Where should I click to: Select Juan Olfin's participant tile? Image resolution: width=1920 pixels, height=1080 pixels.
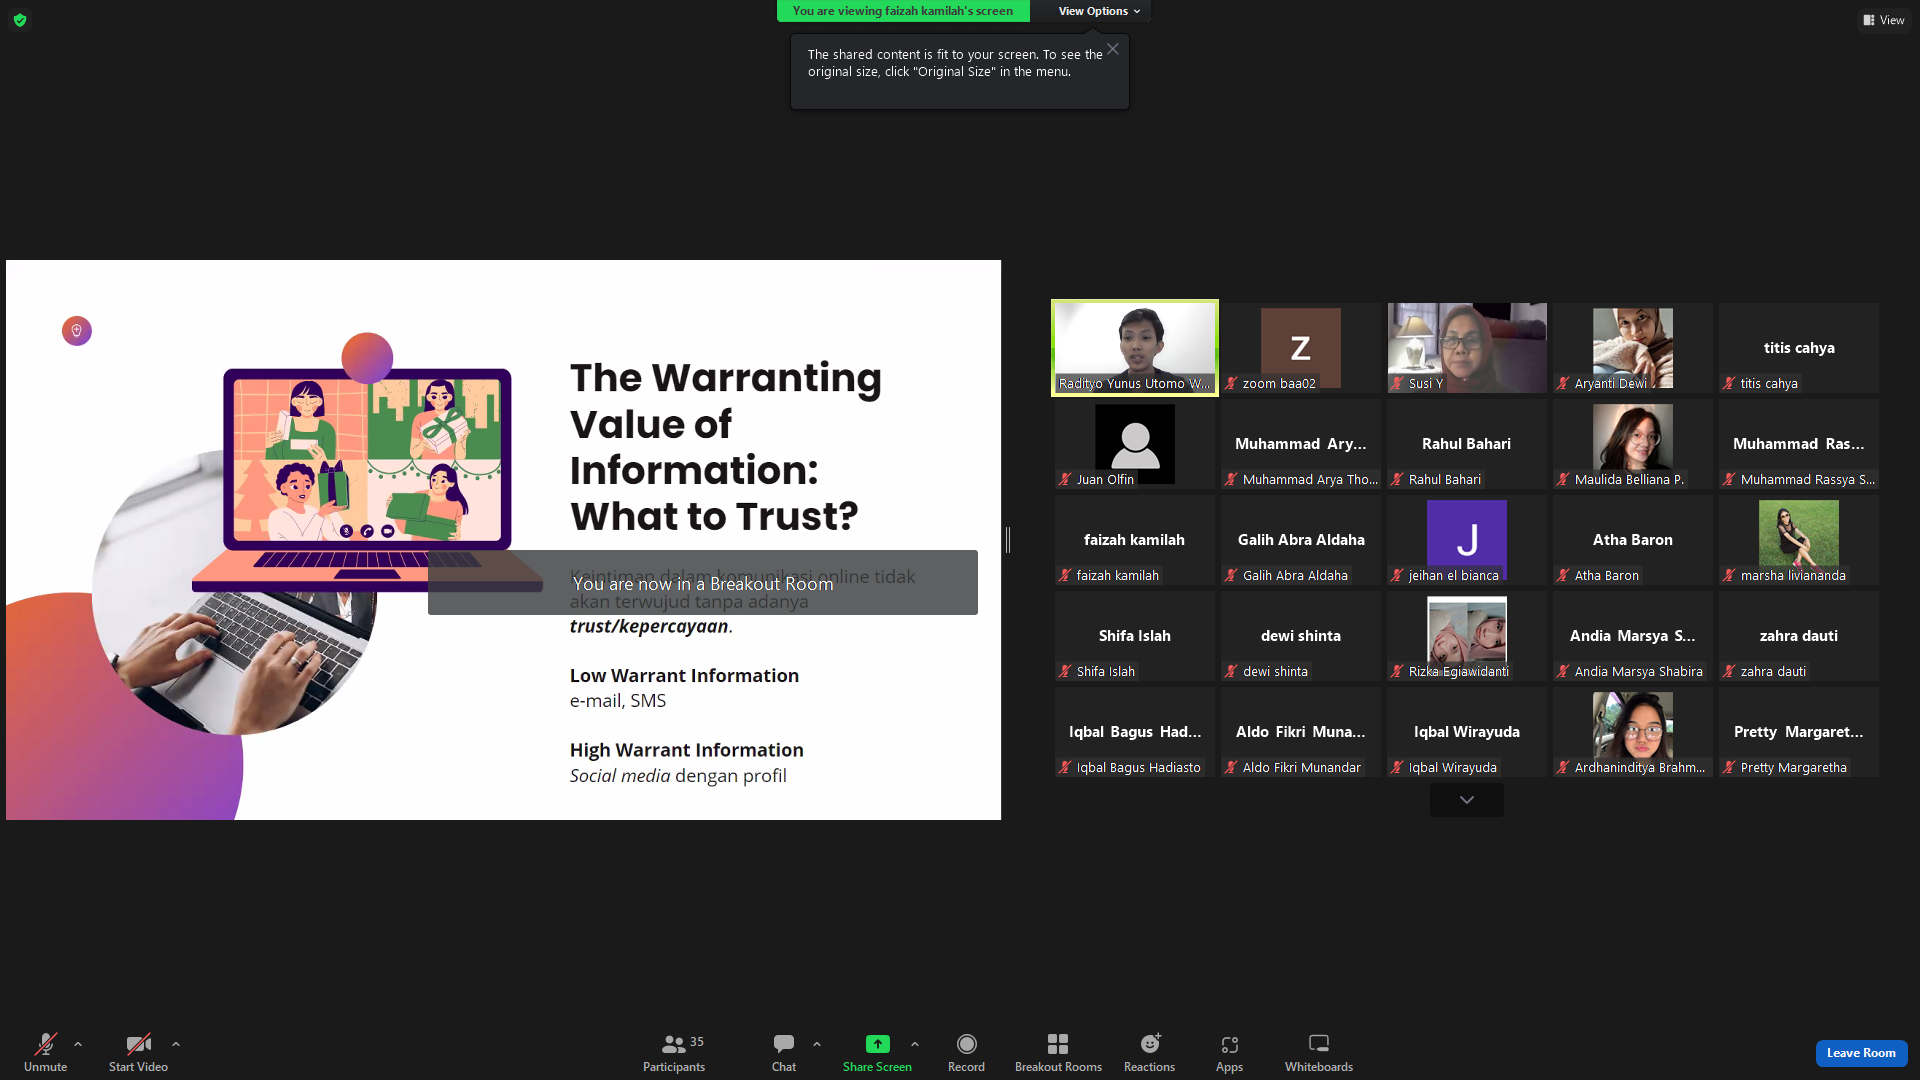pos(1135,444)
